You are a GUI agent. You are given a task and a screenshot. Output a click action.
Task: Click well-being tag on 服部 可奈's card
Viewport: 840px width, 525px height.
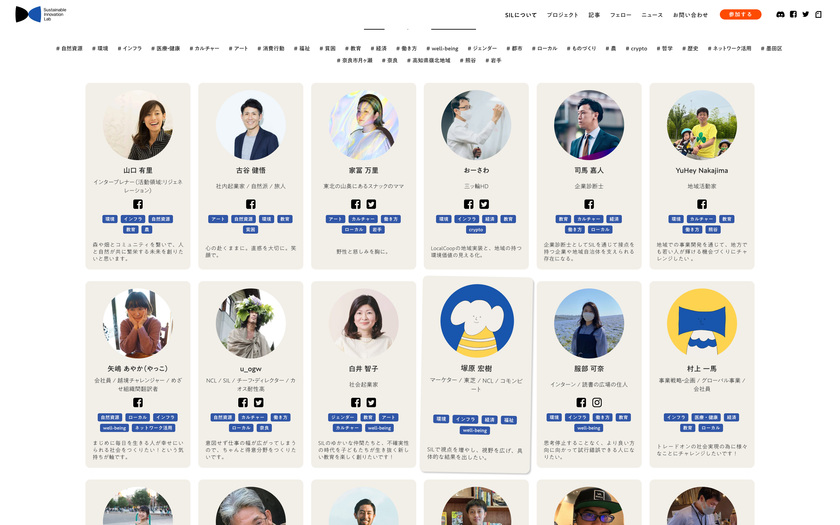(589, 428)
